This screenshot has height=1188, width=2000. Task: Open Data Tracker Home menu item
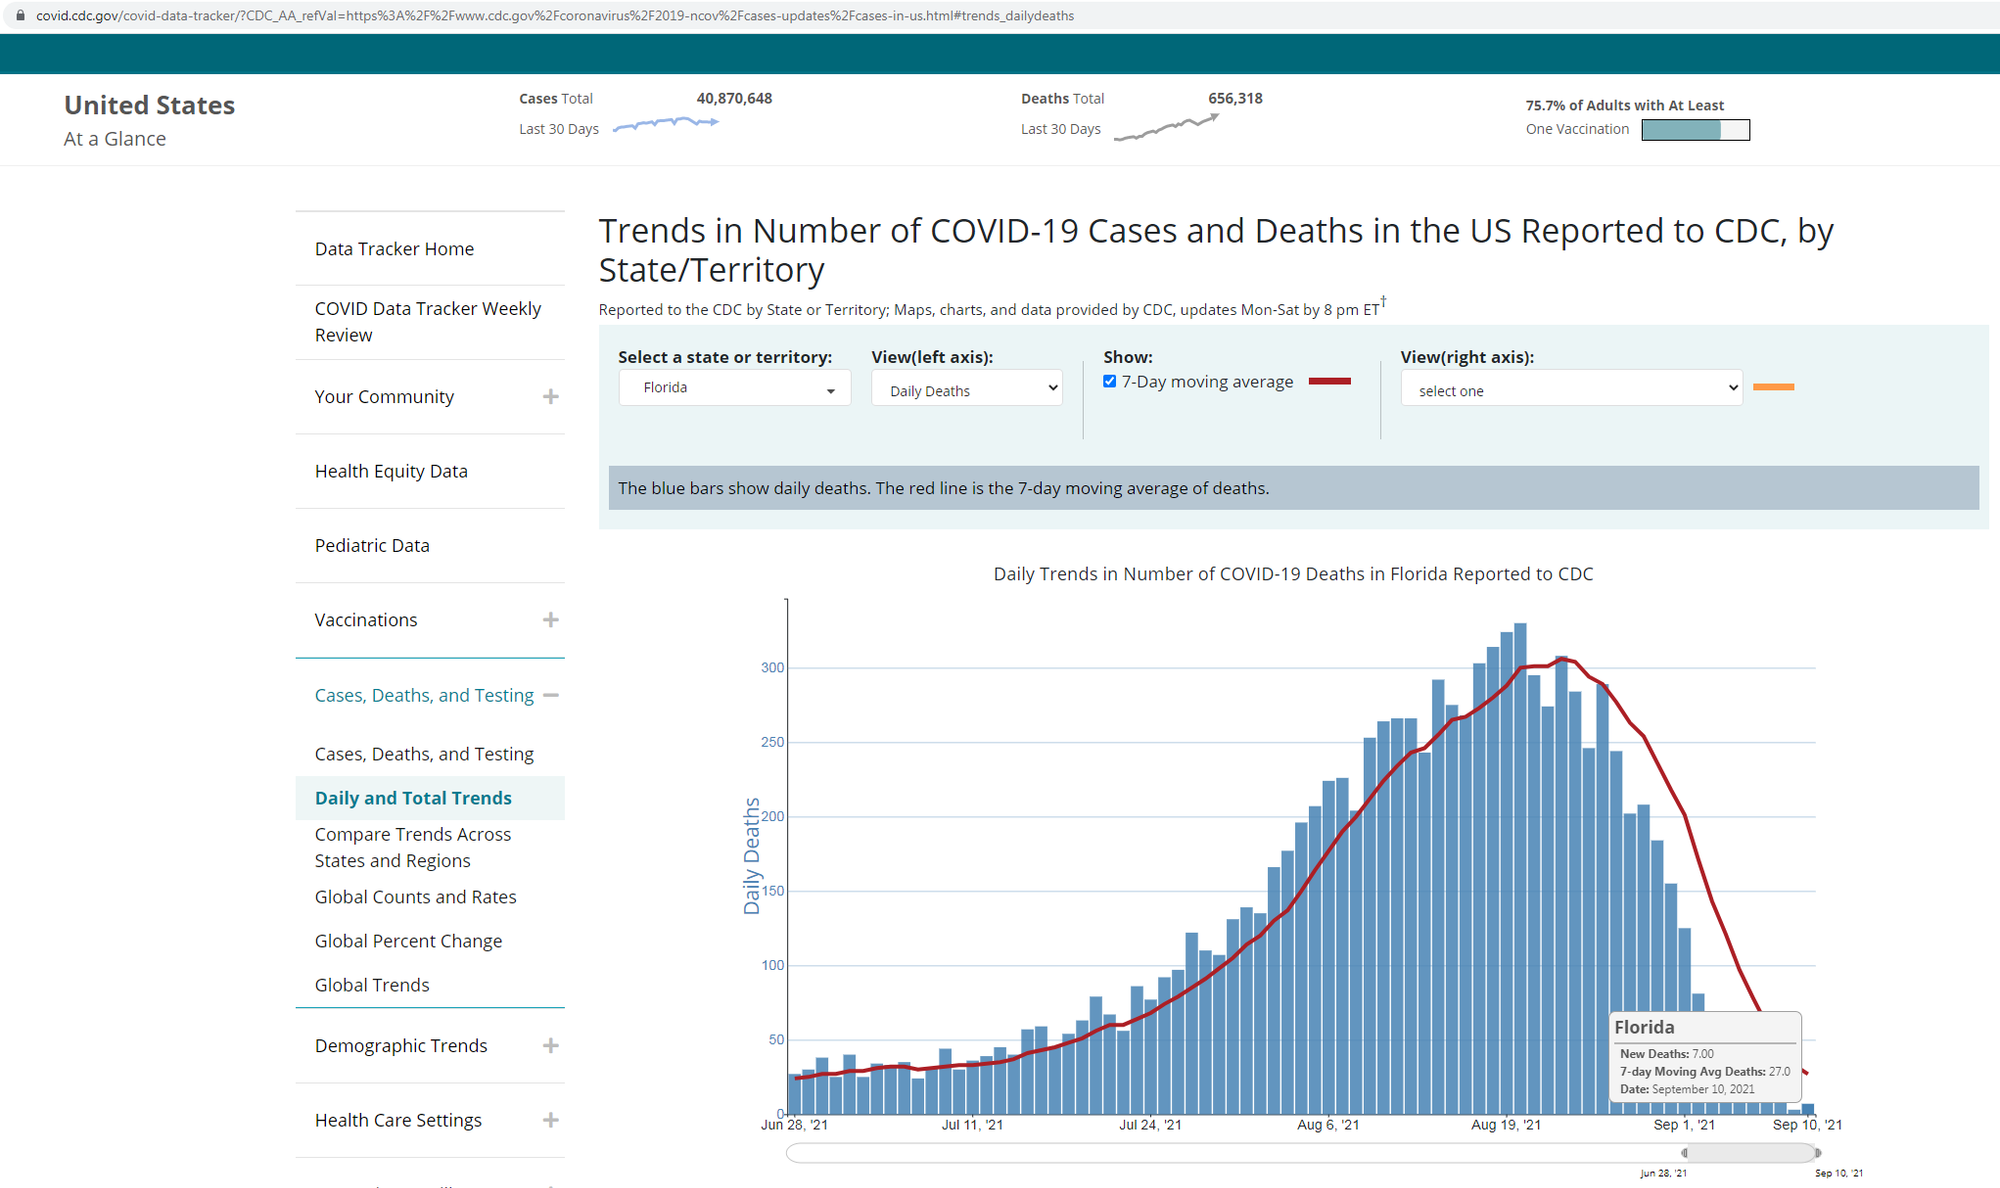tap(394, 249)
